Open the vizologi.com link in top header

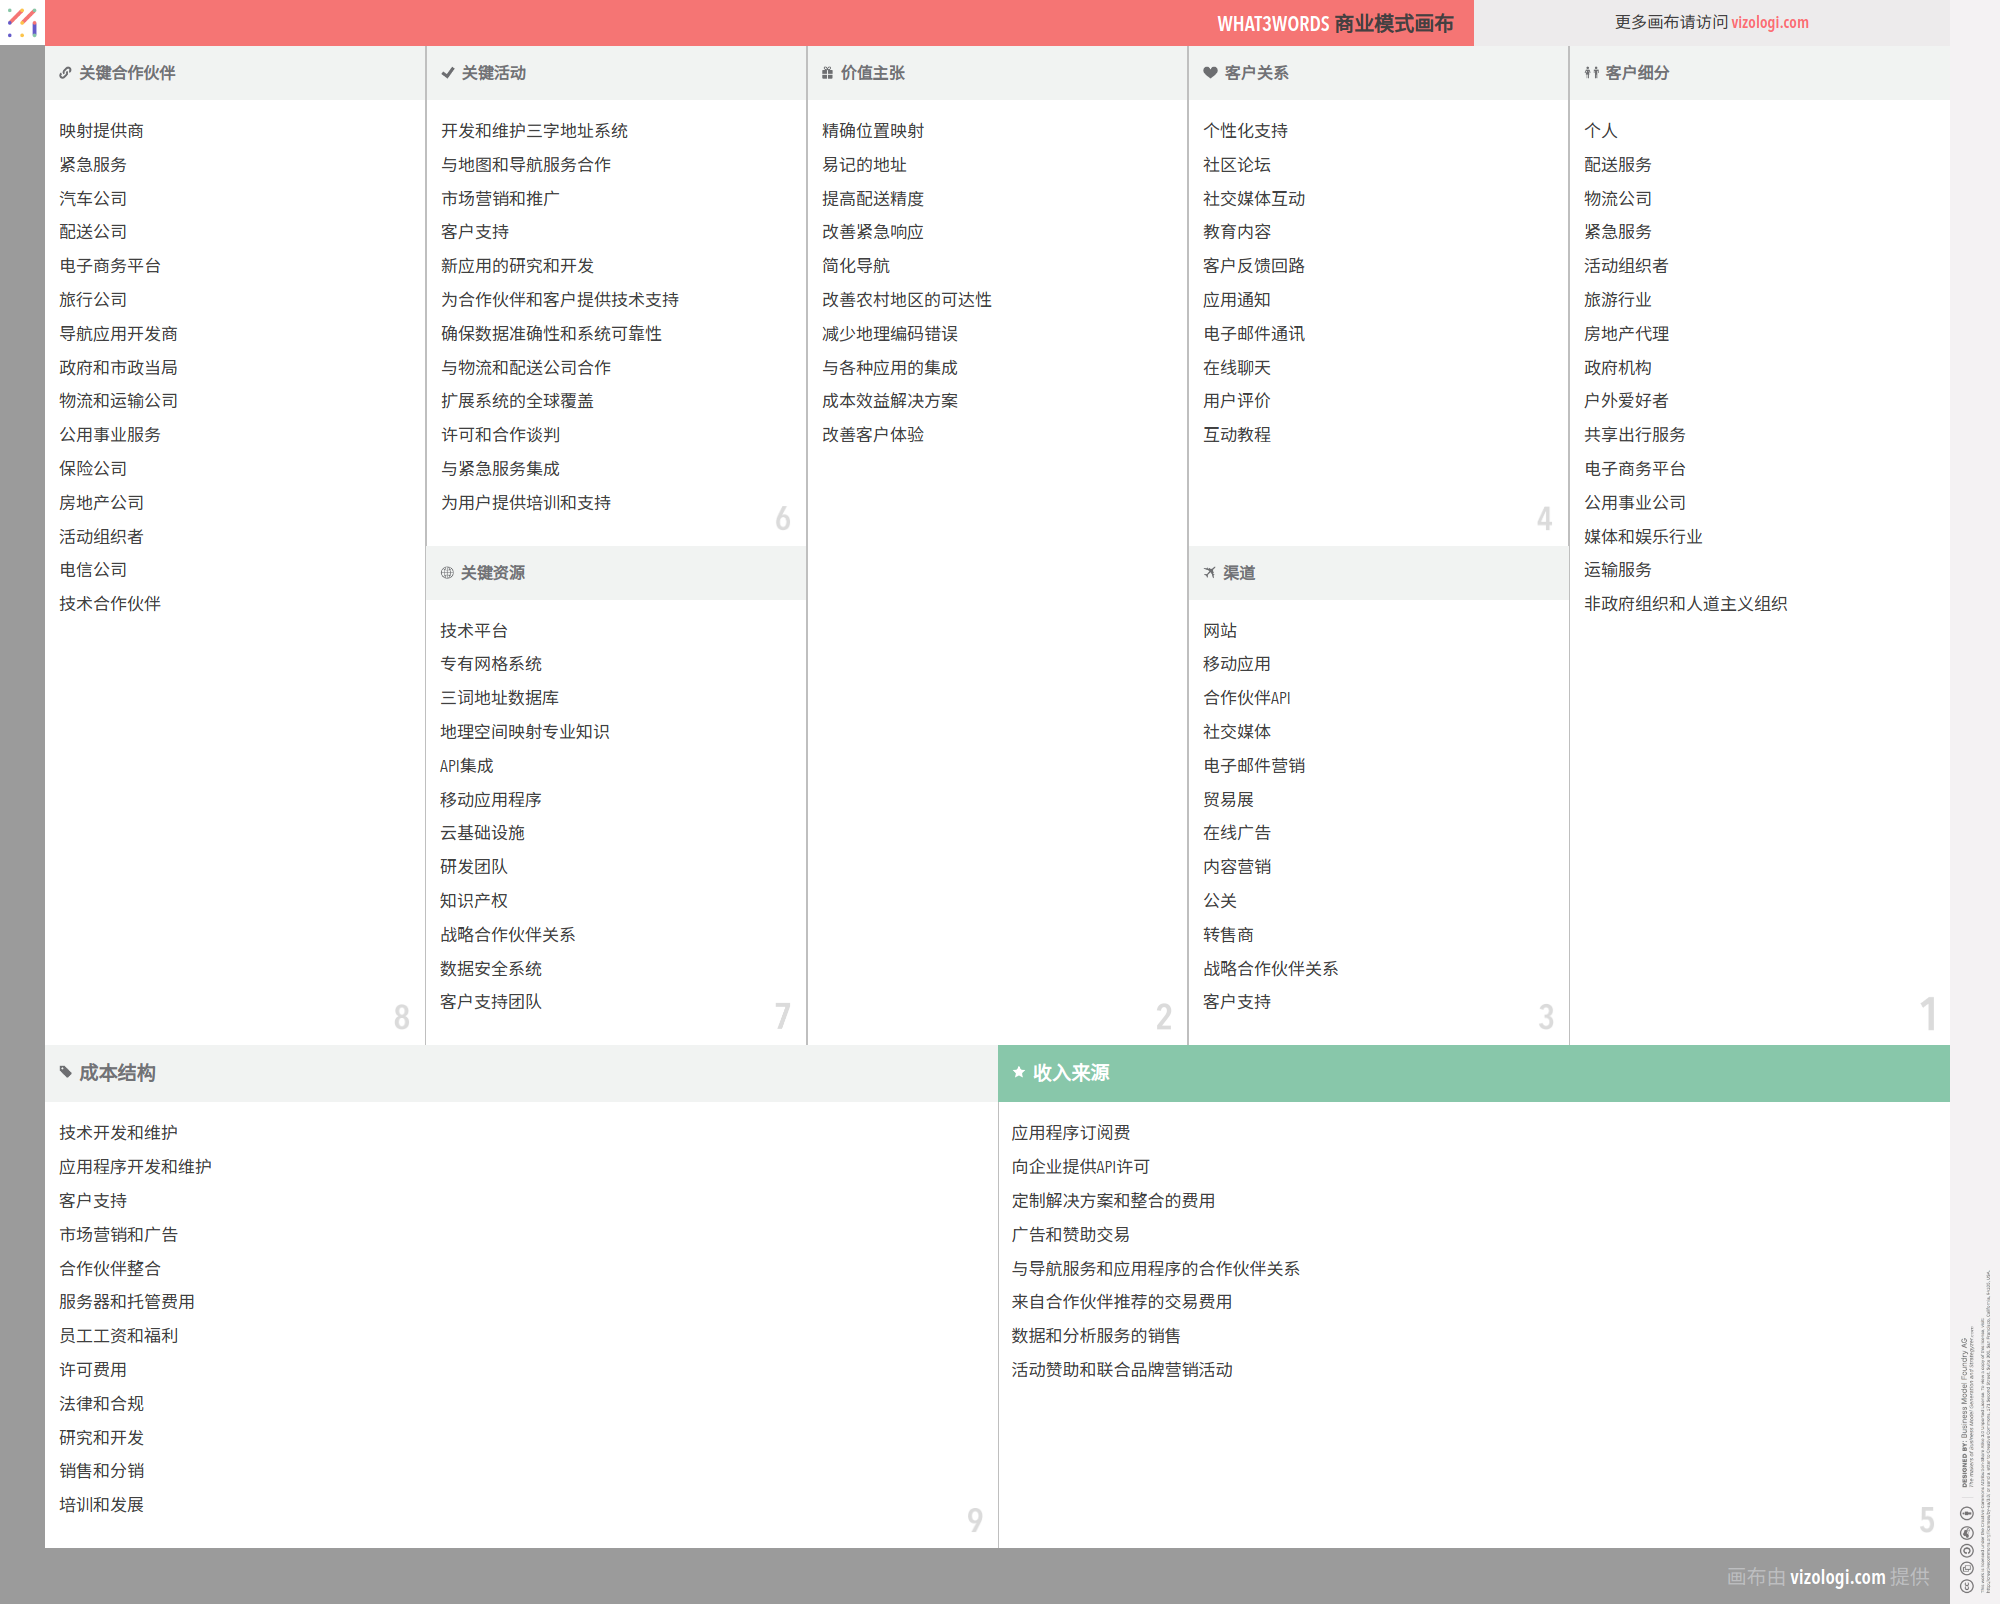(x=1769, y=22)
